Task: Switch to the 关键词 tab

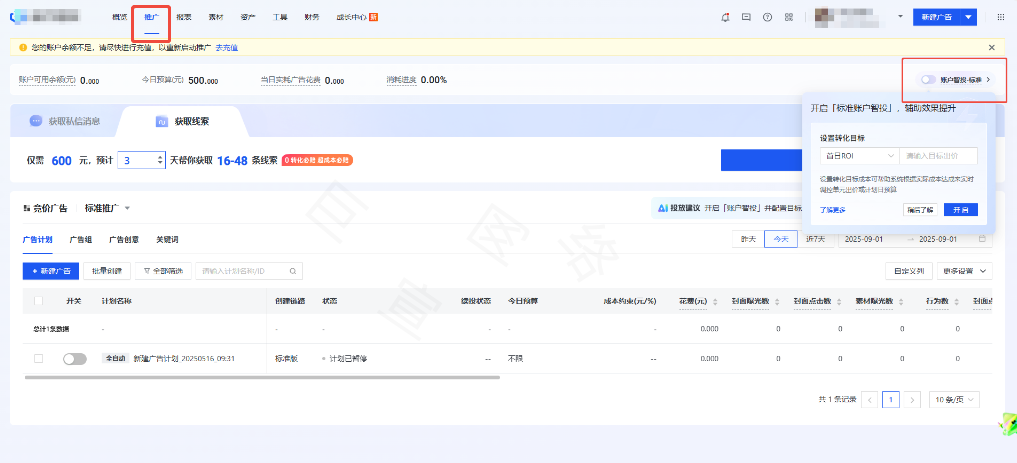Action: coord(167,240)
